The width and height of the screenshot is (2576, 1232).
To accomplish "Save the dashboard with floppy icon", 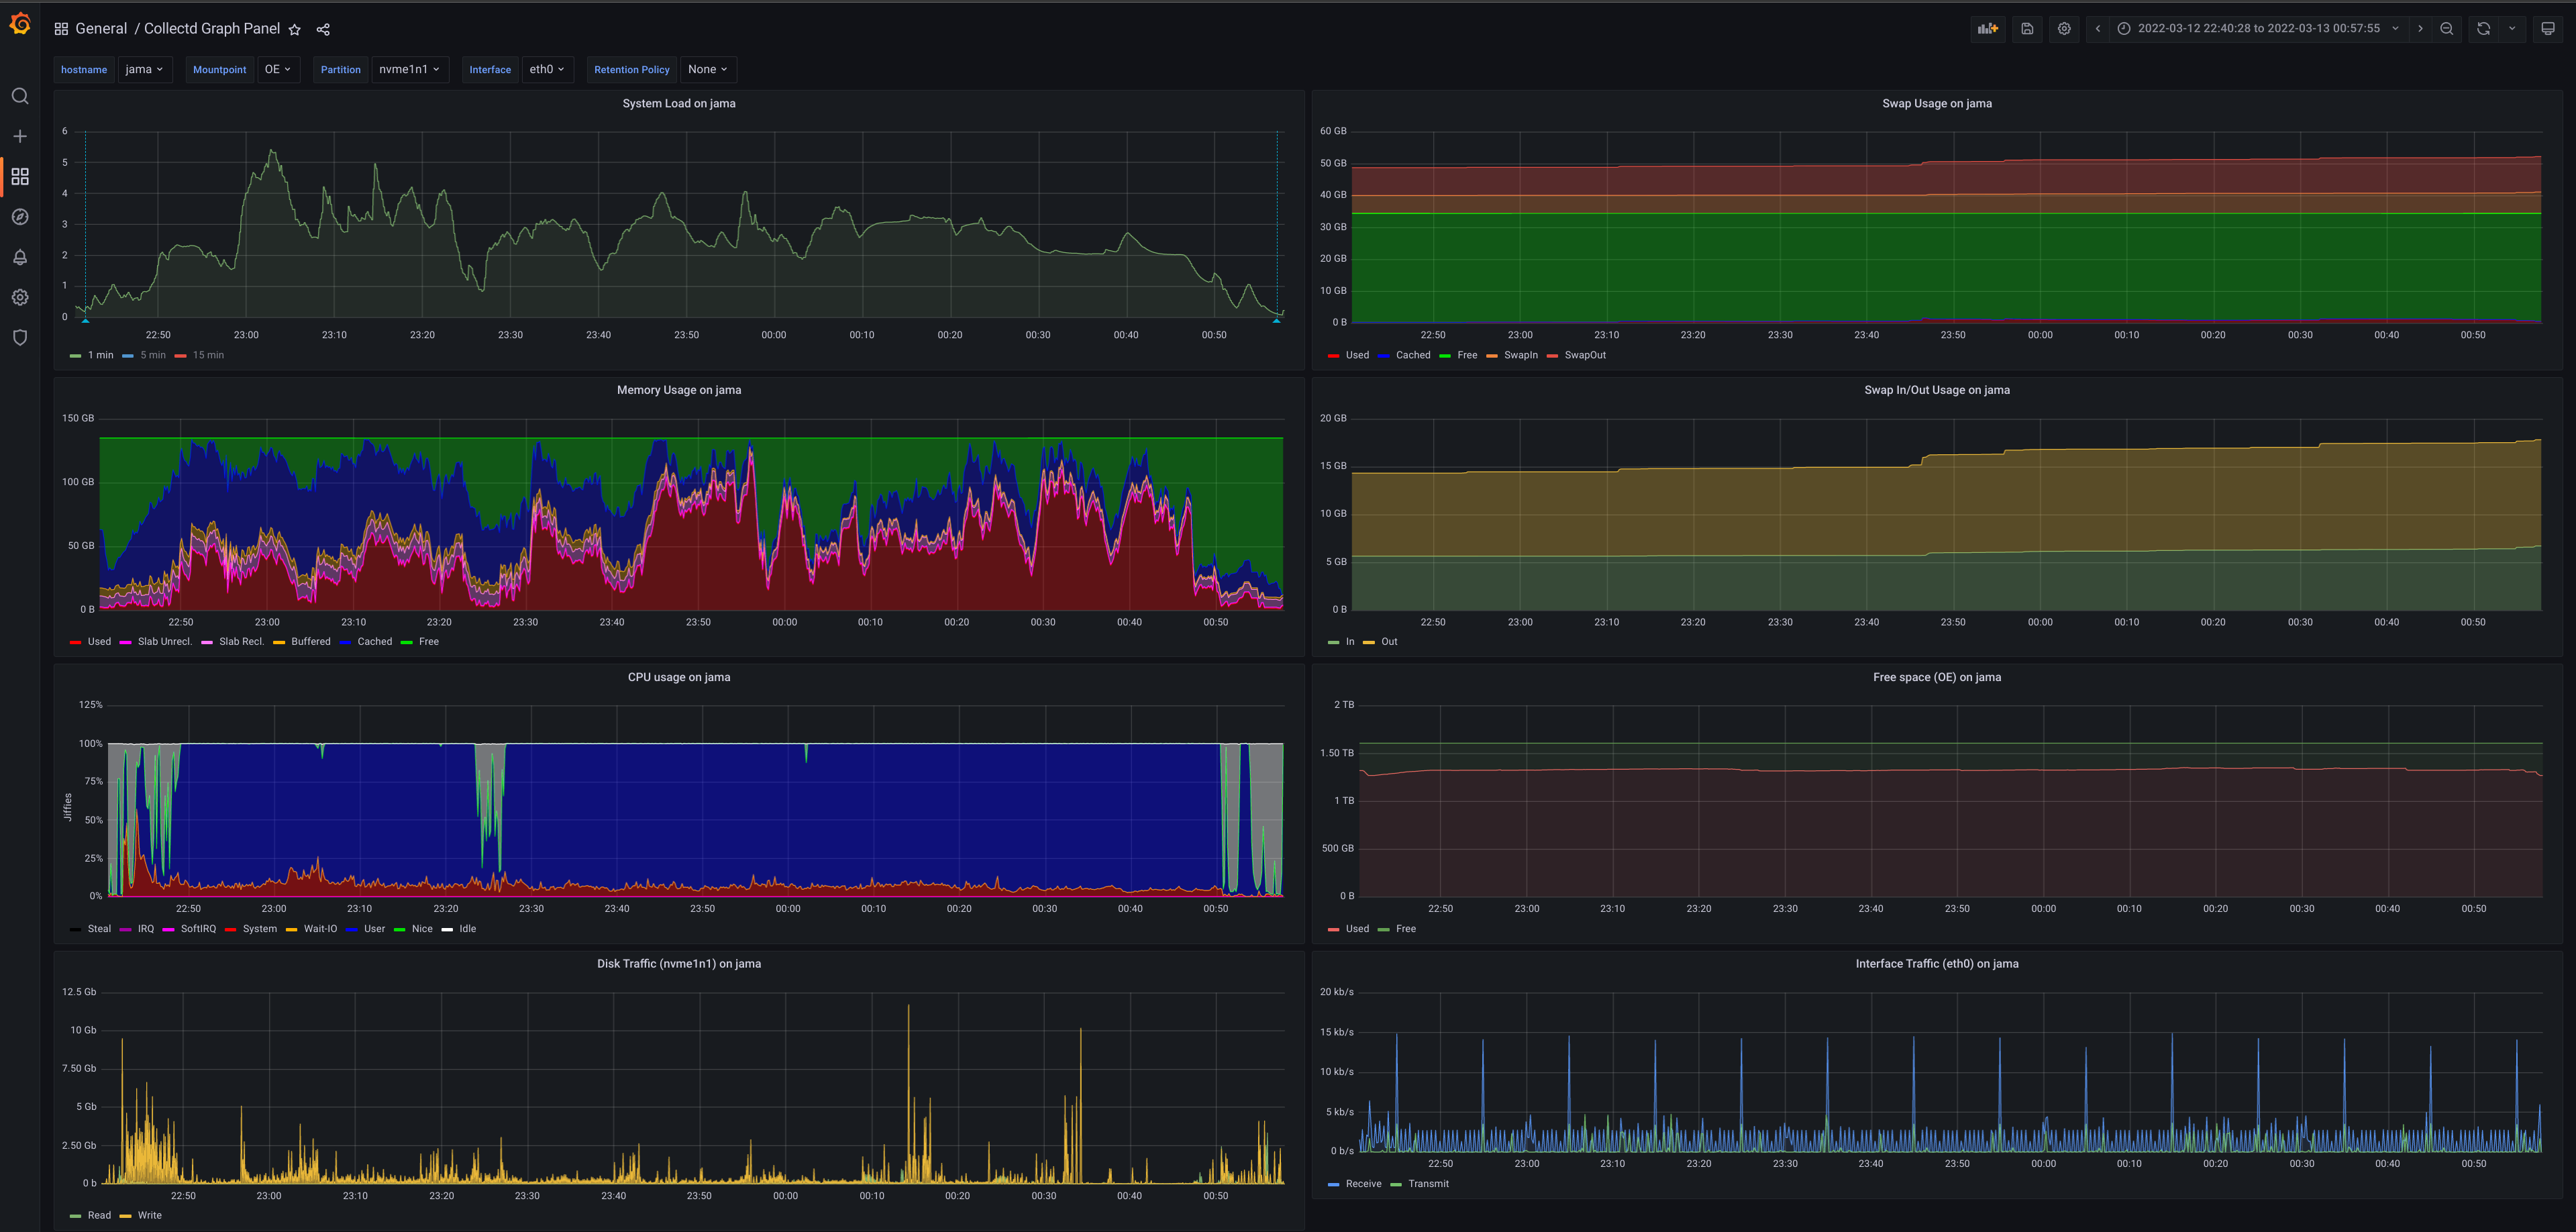I will click(2027, 29).
